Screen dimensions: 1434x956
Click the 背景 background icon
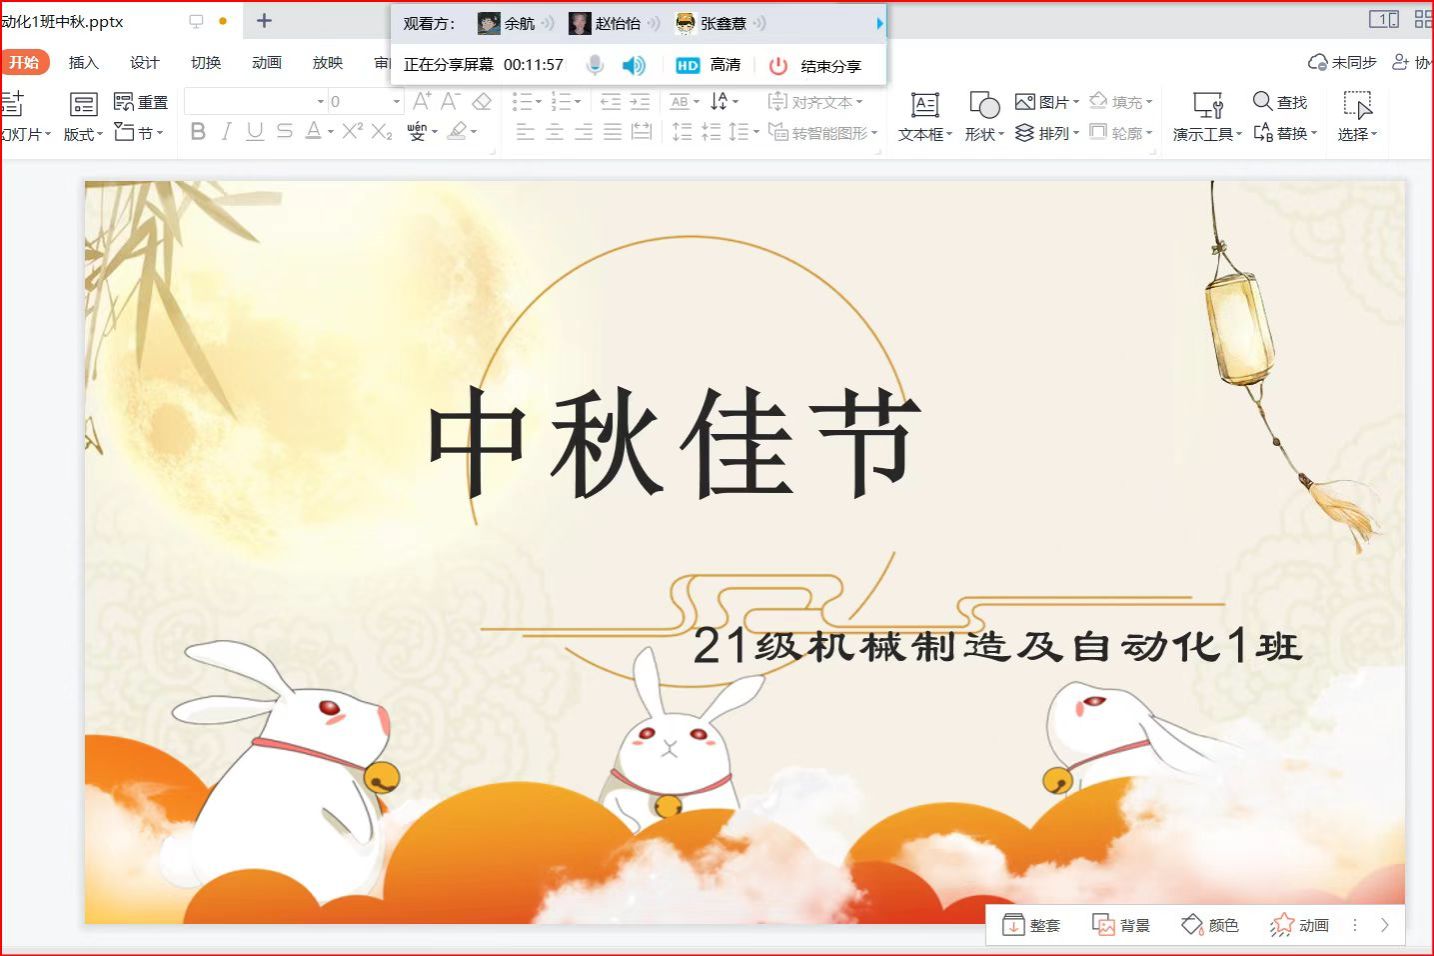[1103, 925]
